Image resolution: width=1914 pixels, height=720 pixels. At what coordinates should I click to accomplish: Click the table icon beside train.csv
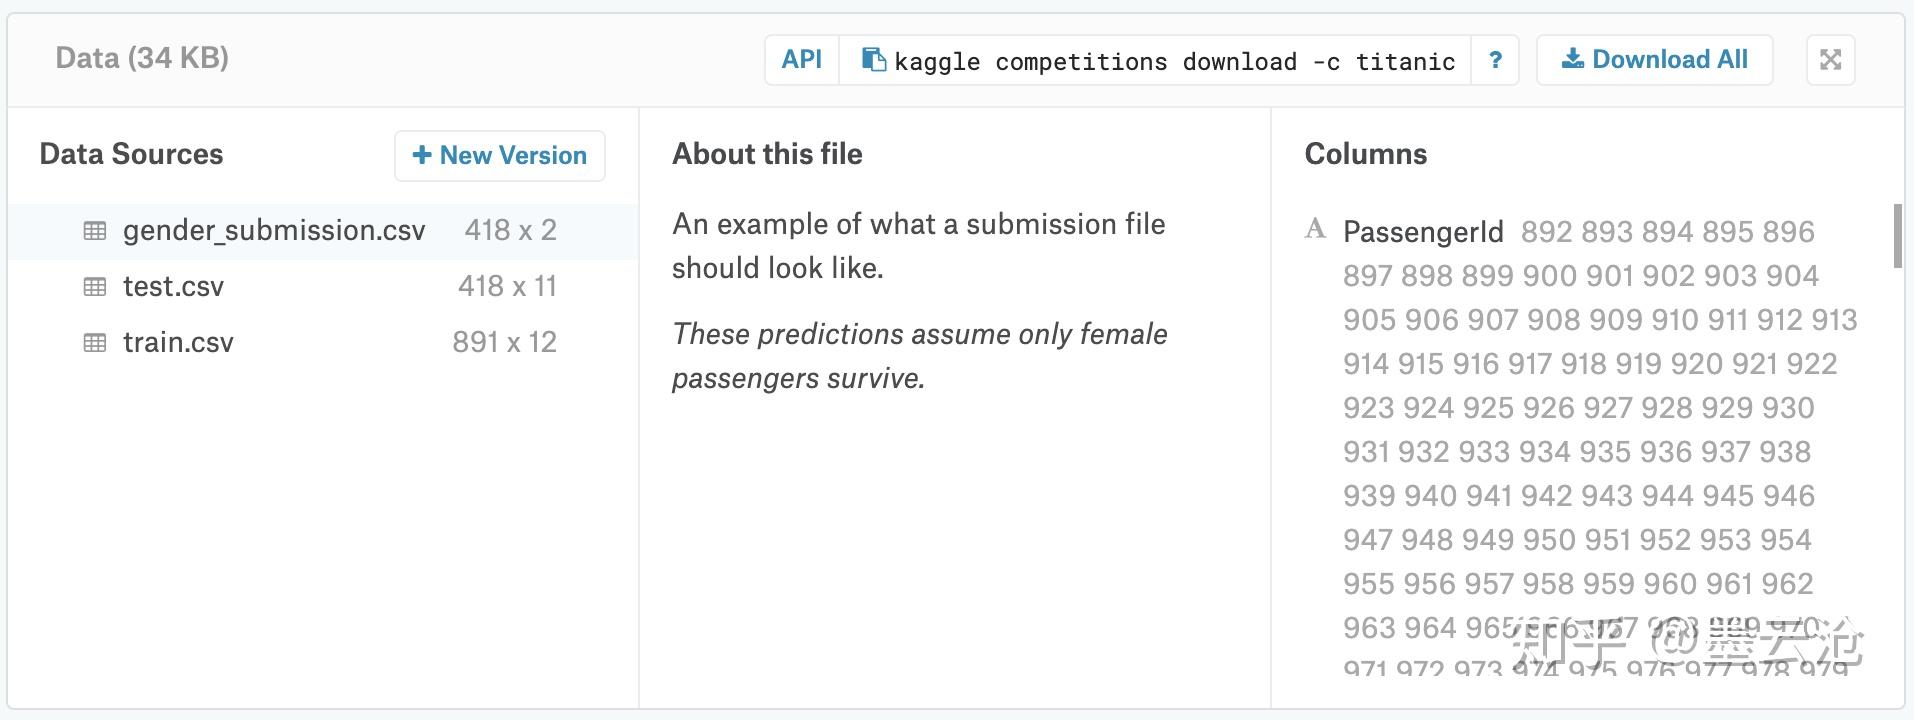(x=95, y=342)
